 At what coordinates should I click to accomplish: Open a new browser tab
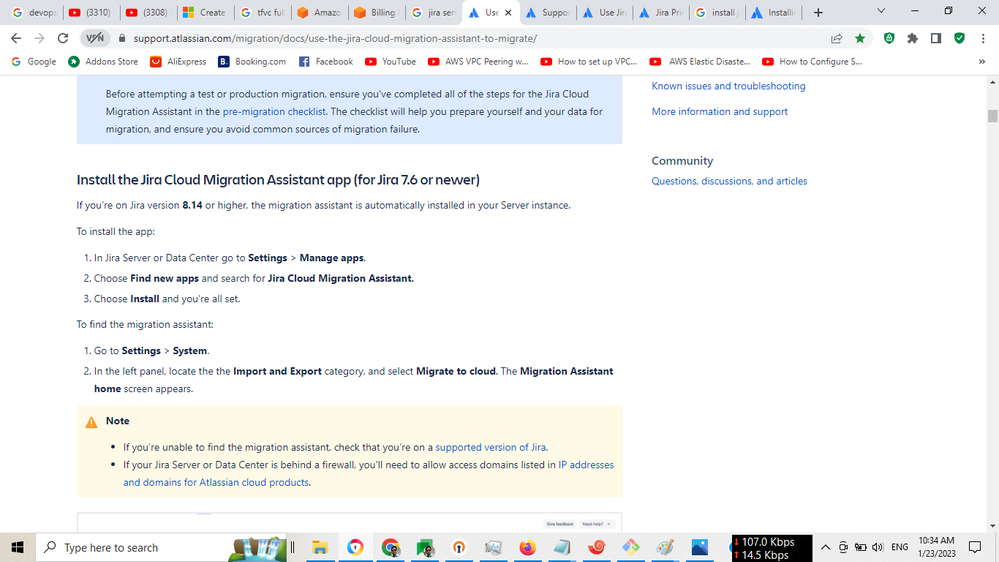tap(818, 12)
